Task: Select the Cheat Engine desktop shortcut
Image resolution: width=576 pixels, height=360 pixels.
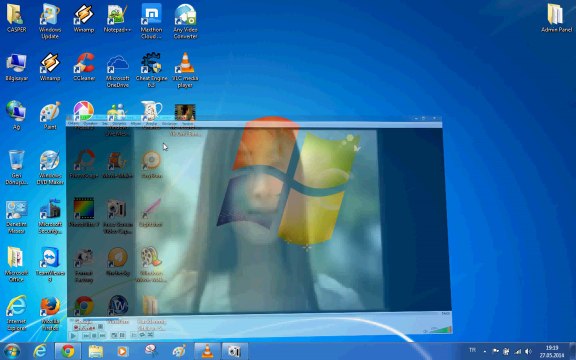Action: coord(151,71)
